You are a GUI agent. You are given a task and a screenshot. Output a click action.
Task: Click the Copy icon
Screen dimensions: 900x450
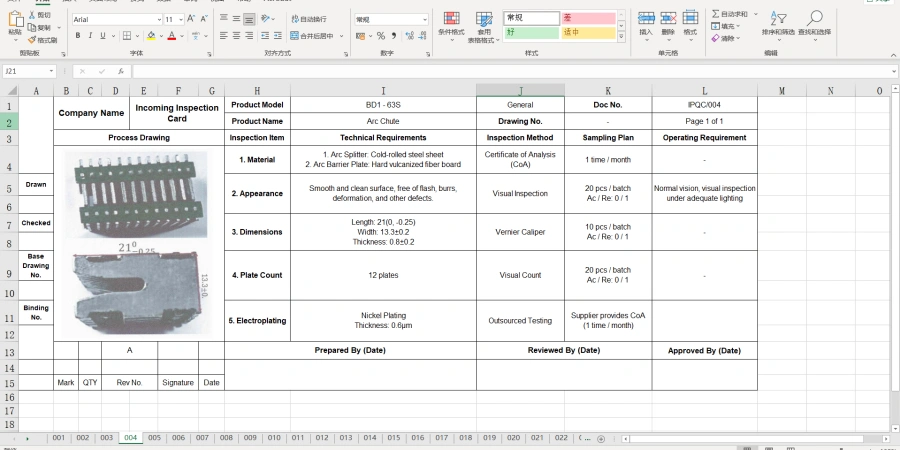pos(32,28)
